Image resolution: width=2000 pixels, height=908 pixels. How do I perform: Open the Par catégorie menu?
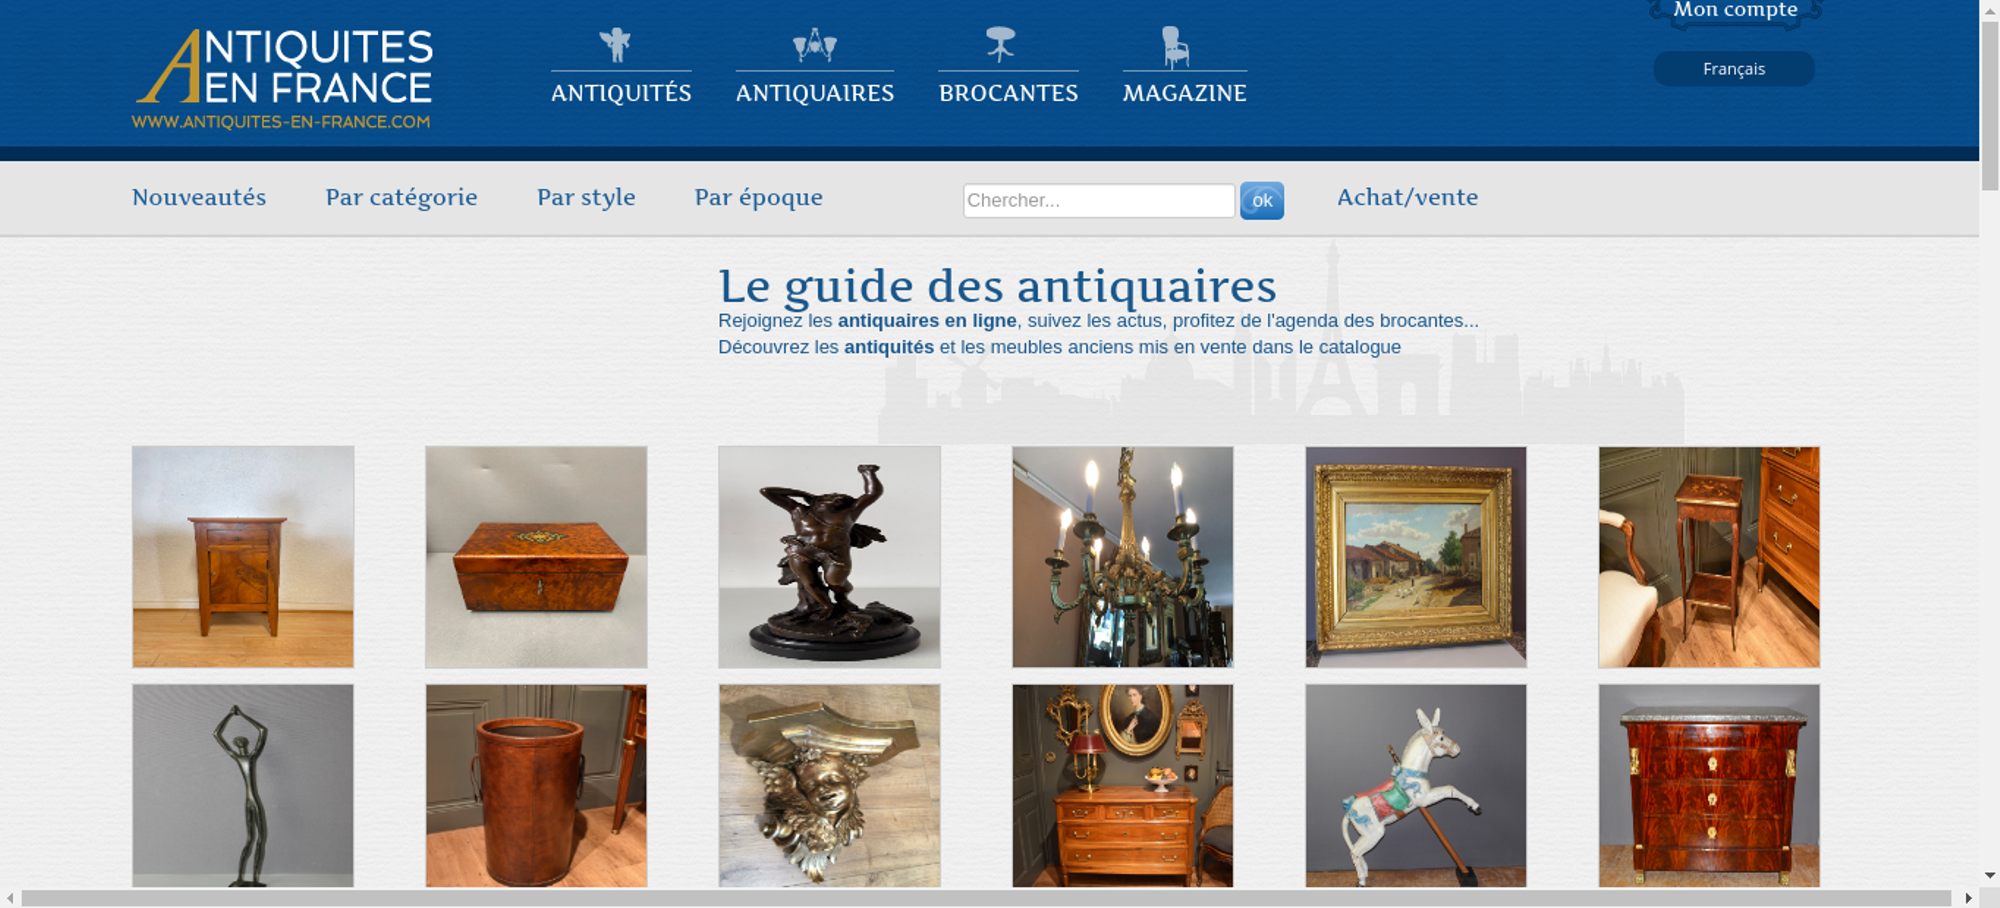(401, 197)
